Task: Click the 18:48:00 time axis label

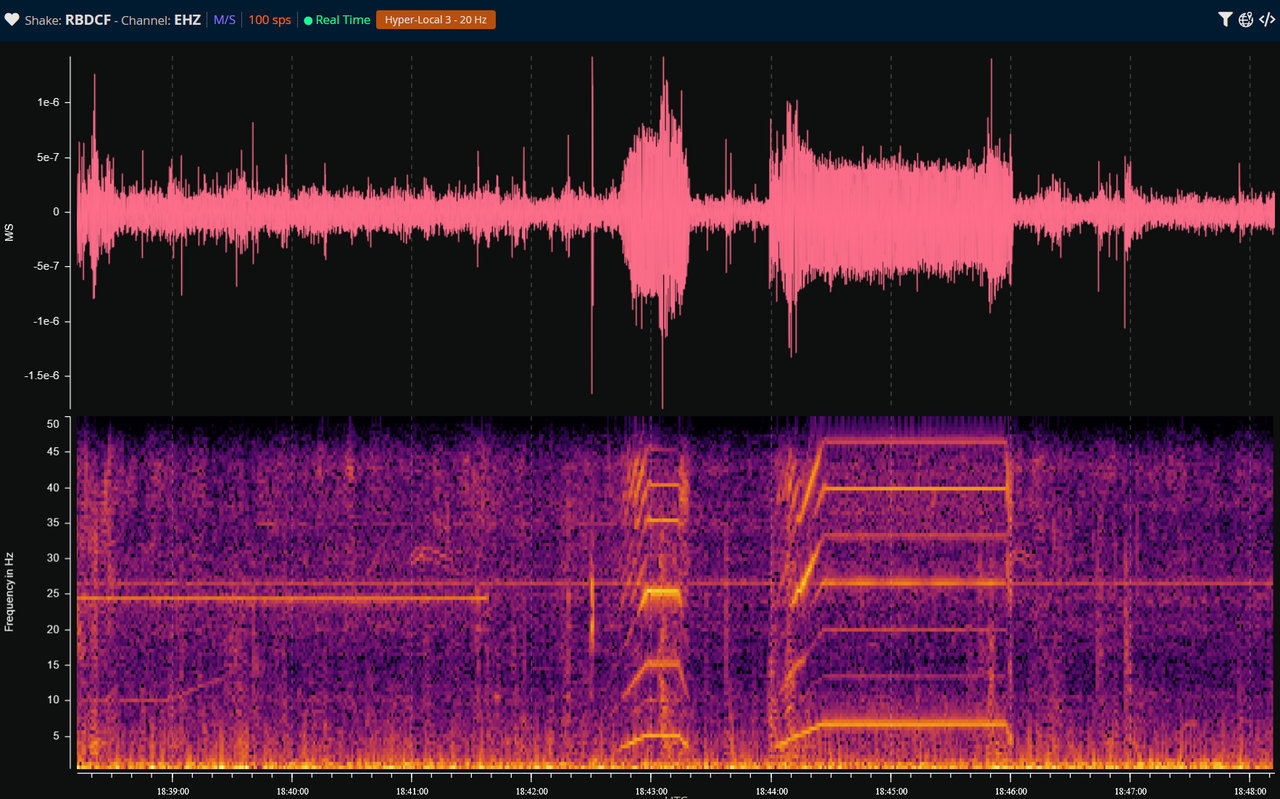Action: pyautogui.click(x=1250, y=790)
